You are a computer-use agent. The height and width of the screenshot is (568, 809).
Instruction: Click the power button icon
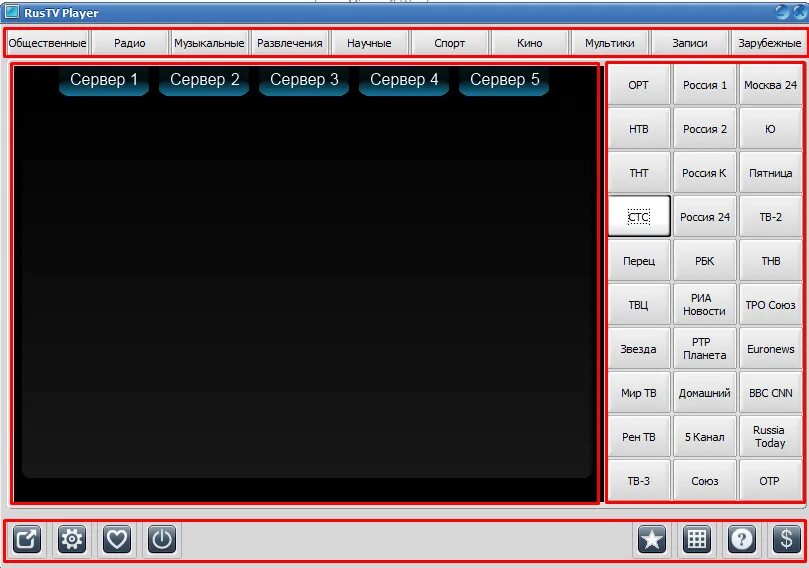[162, 539]
